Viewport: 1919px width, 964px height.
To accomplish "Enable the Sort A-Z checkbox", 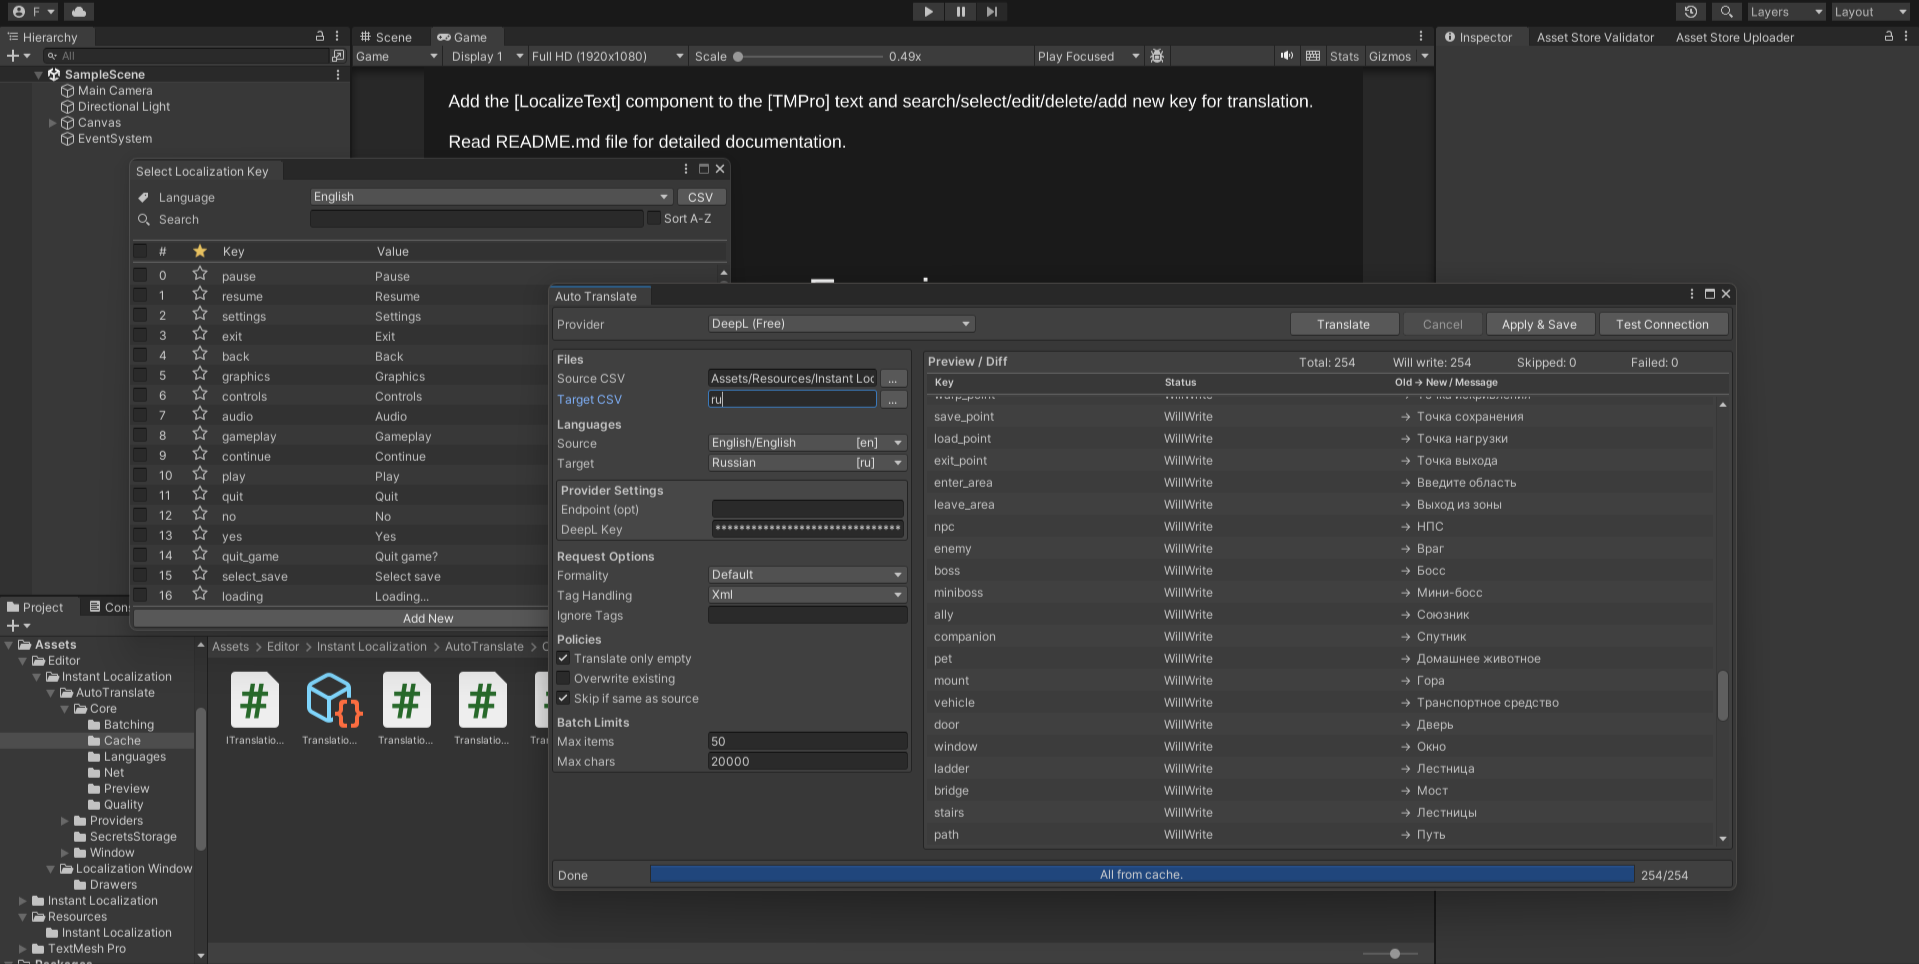I will (x=654, y=219).
